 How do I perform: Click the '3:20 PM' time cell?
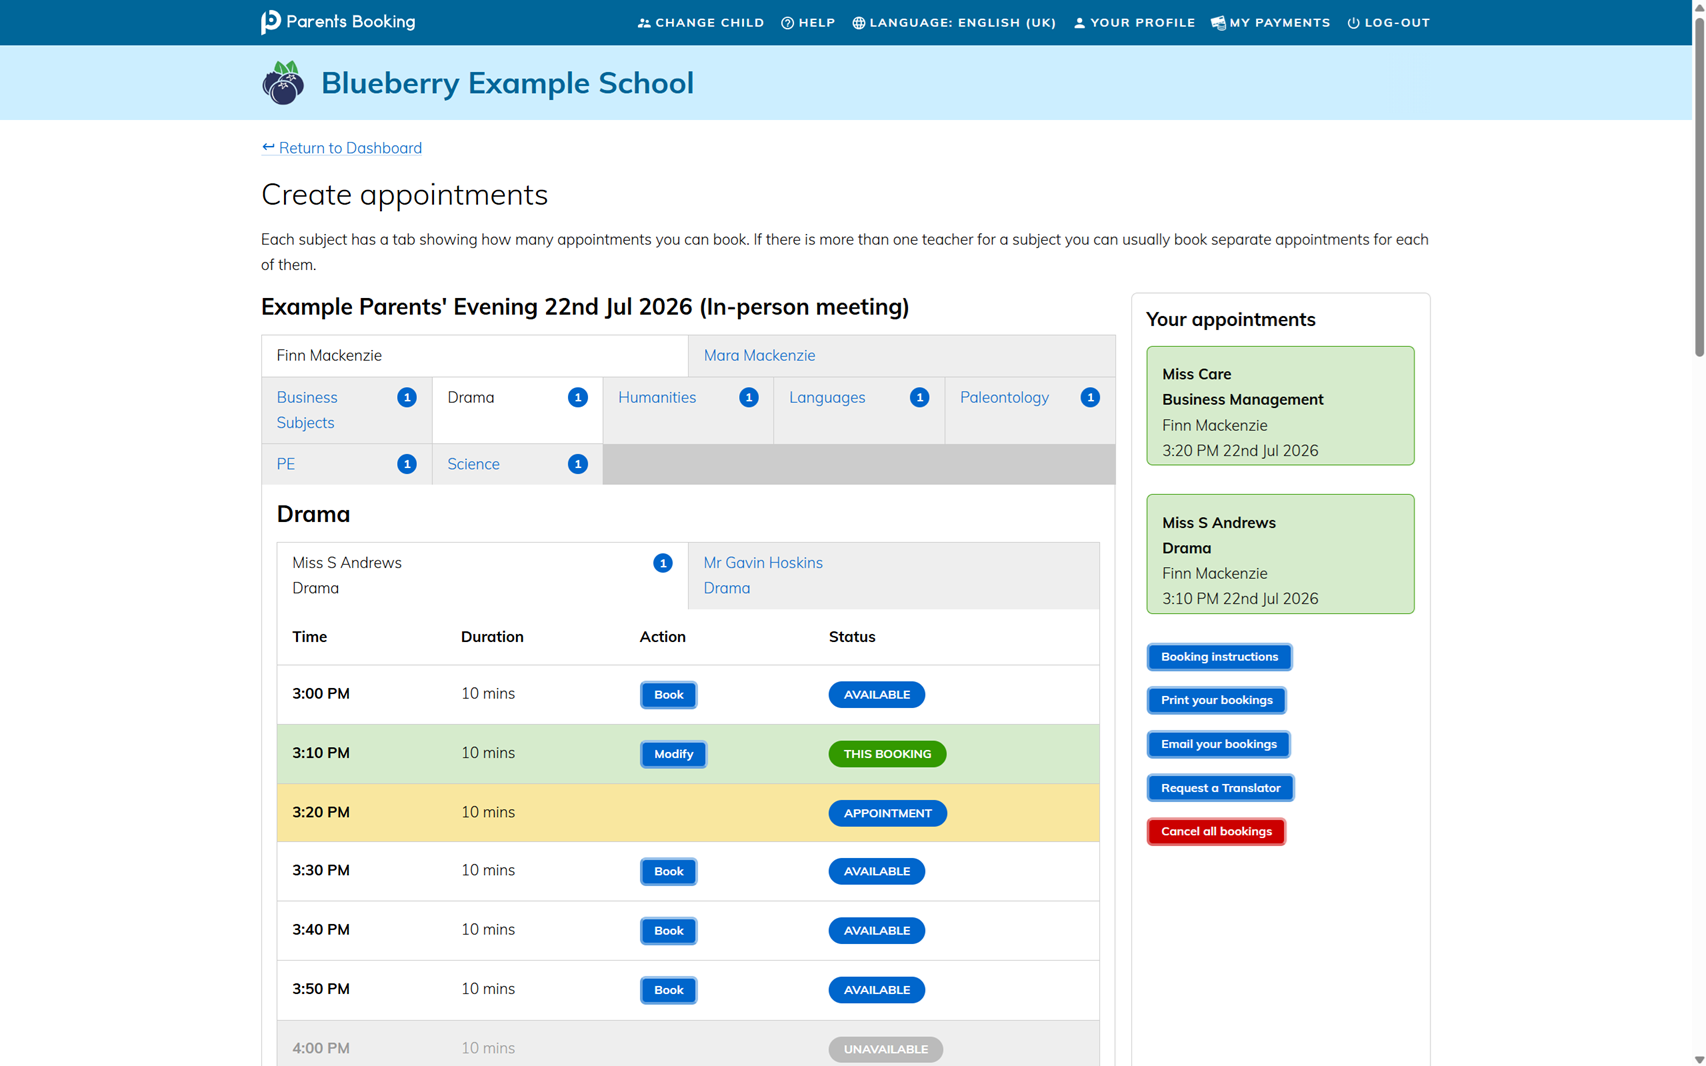tap(321, 812)
